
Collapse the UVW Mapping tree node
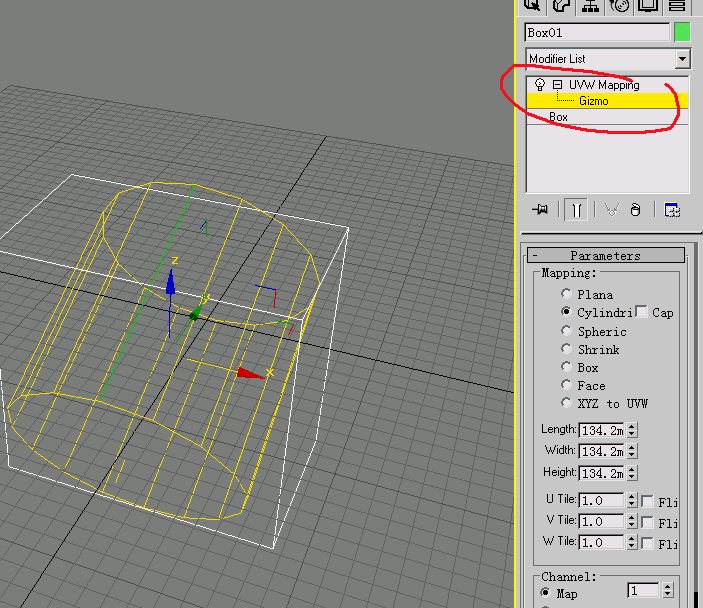point(557,85)
